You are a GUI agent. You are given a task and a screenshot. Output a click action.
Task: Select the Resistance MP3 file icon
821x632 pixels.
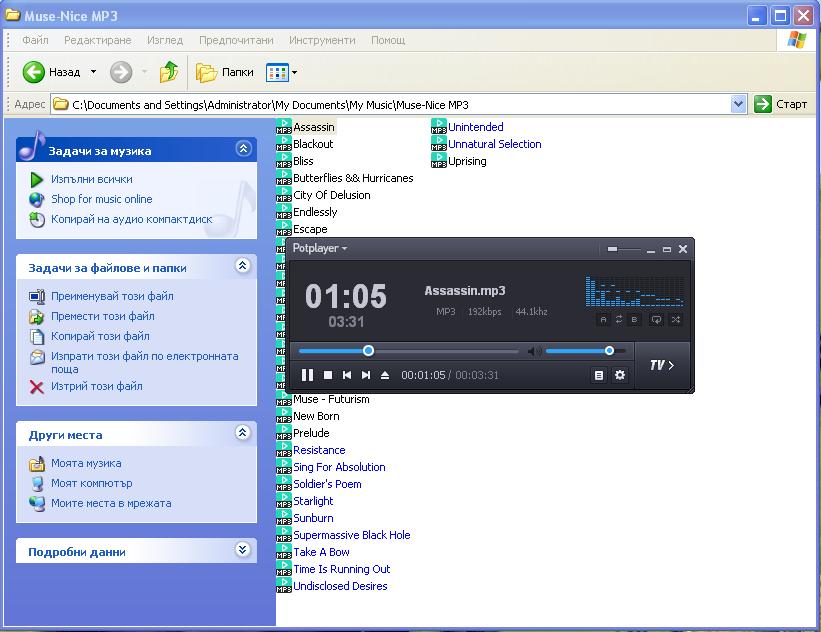pos(284,450)
